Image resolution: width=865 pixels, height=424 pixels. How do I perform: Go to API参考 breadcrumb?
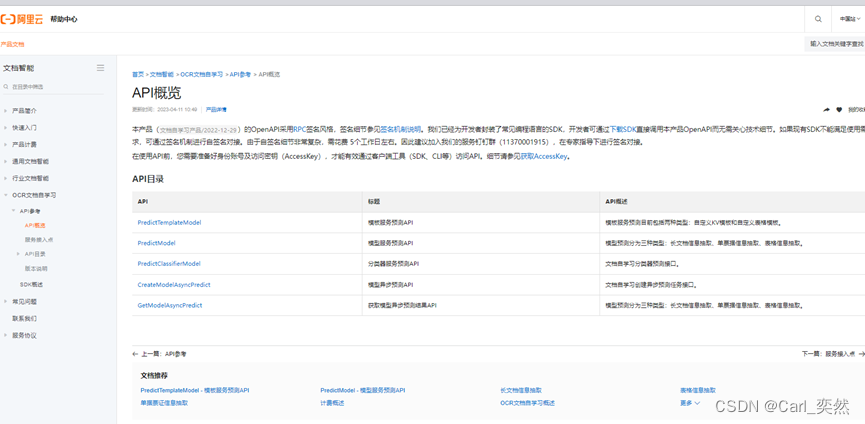point(240,74)
